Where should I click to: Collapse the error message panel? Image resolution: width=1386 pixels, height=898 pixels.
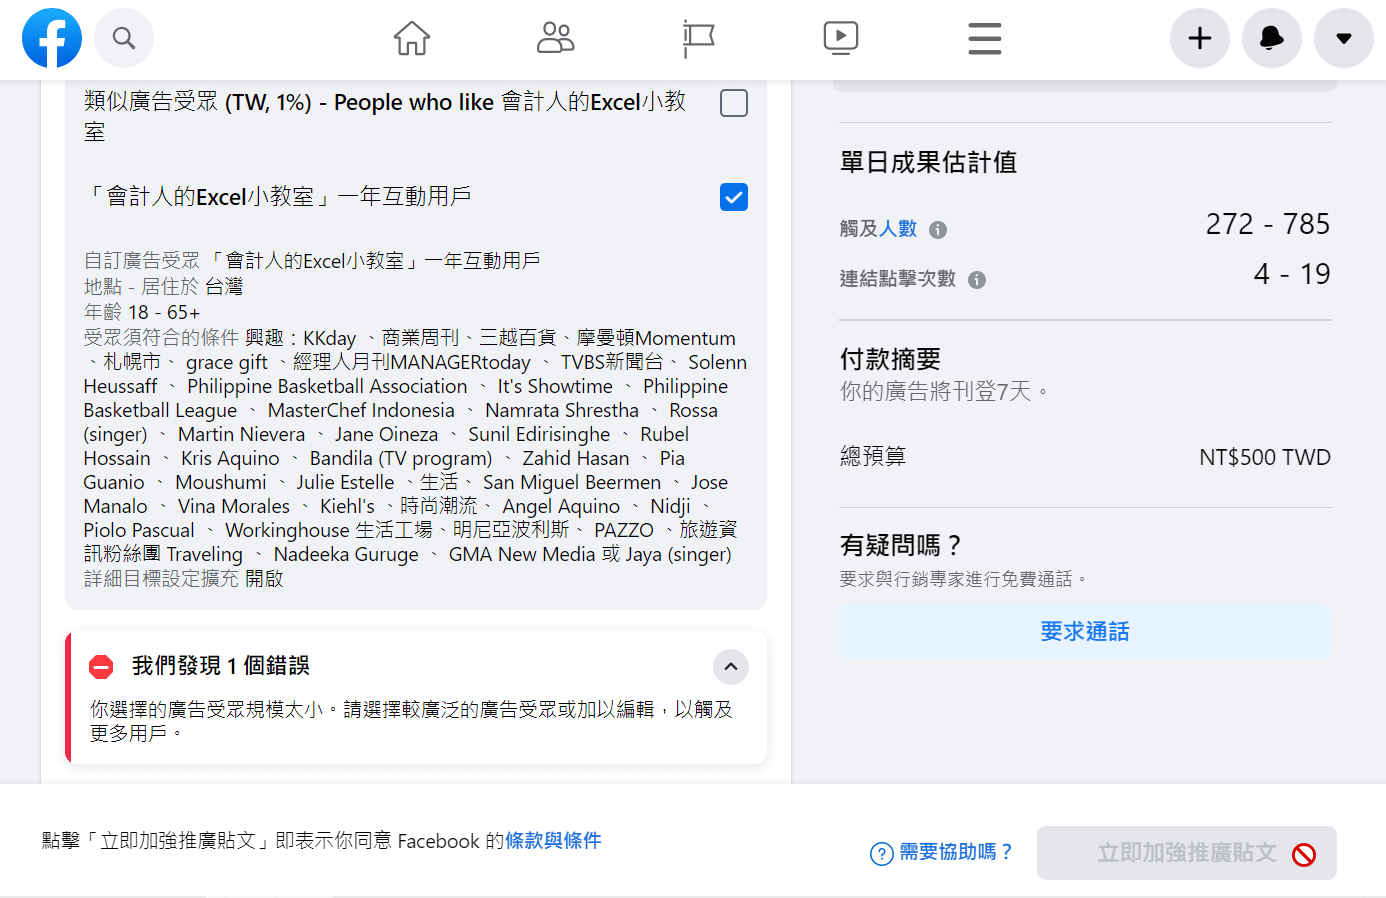point(731,667)
